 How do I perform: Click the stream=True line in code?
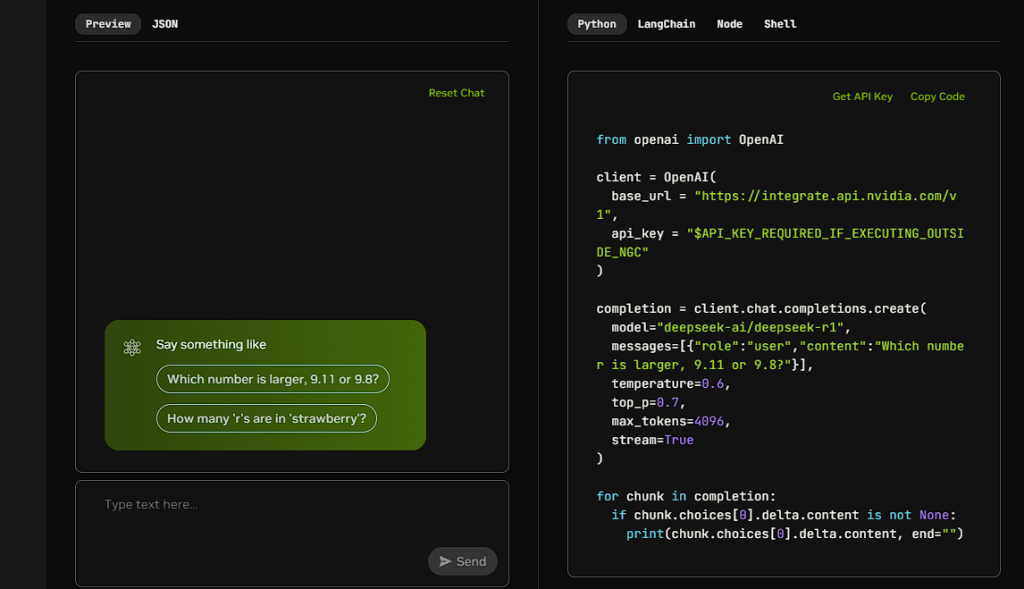652,440
